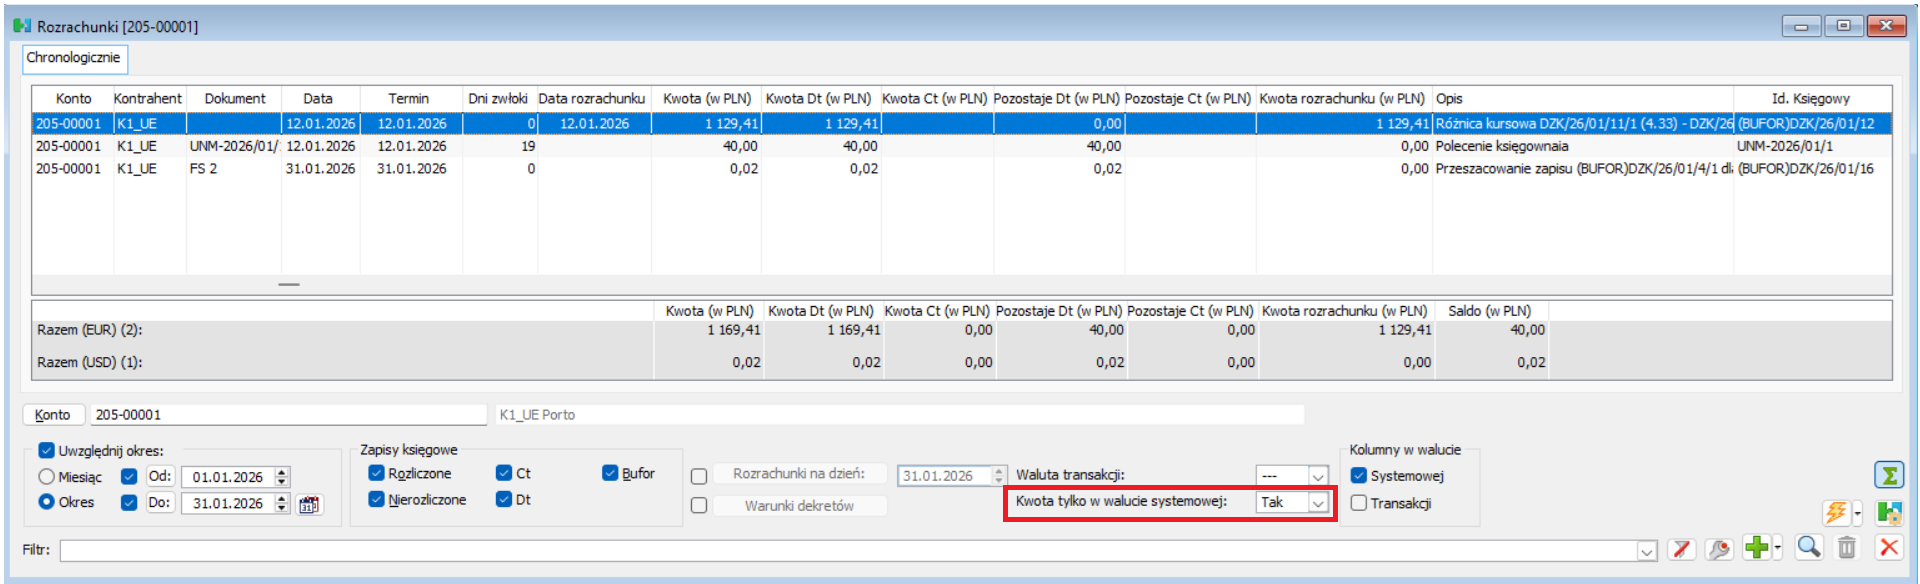Toggle the Nierozliczone checkbox
The image size is (1920, 584).
(377, 499)
